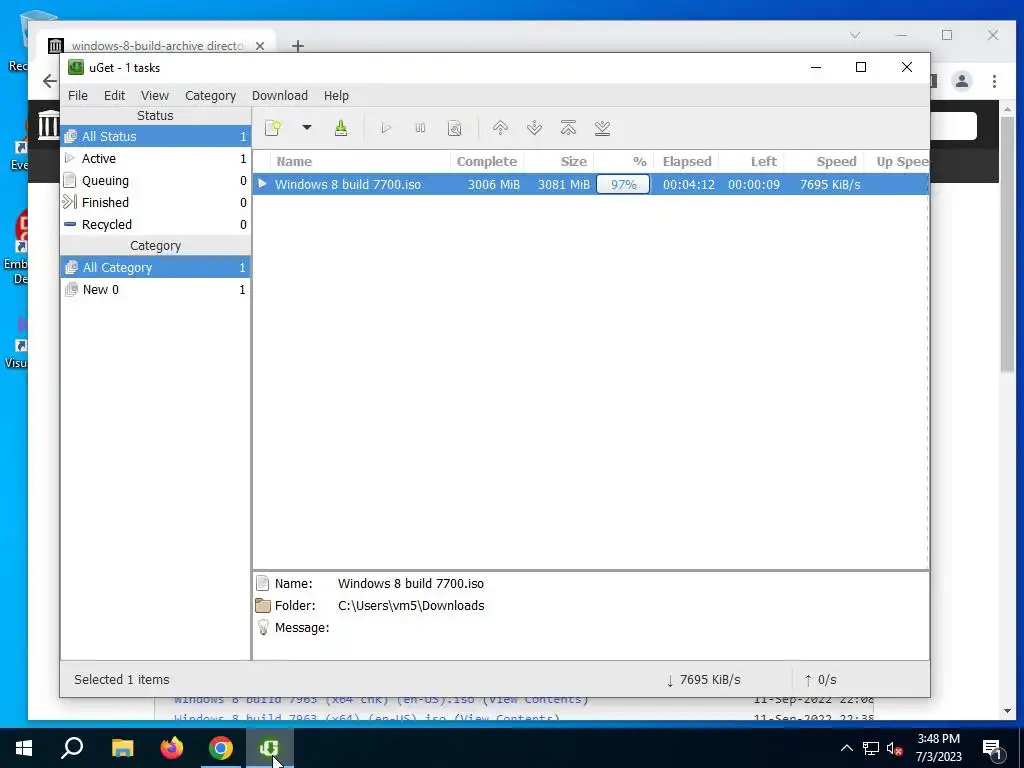This screenshot has width=1024, height=768.
Task: Click the 7695 KiB/s speed cell
Action: (x=830, y=184)
